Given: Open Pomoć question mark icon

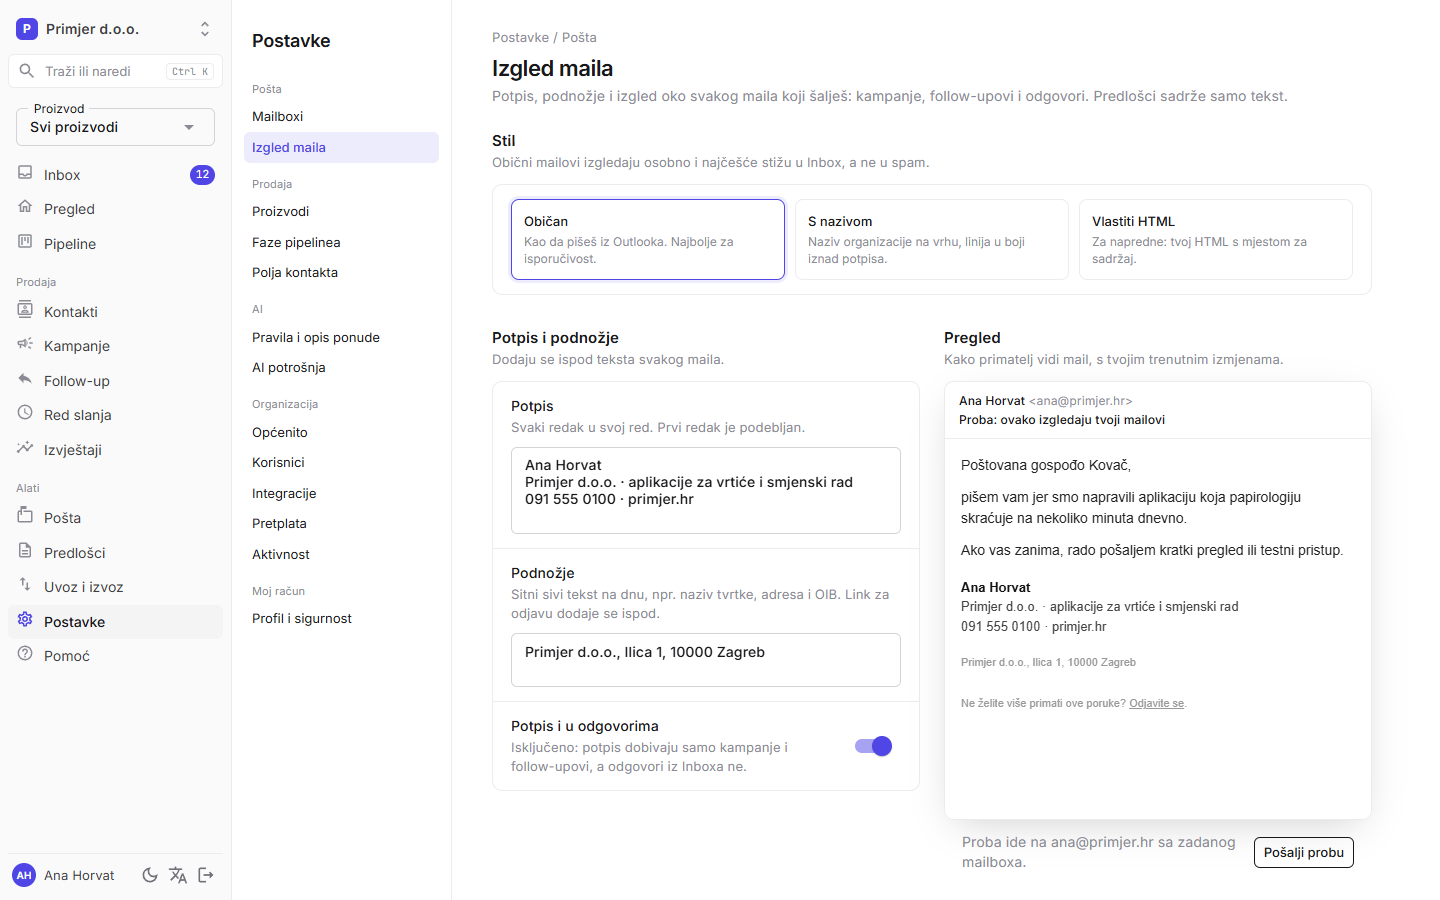Looking at the screenshot, I should [x=25, y=654].
